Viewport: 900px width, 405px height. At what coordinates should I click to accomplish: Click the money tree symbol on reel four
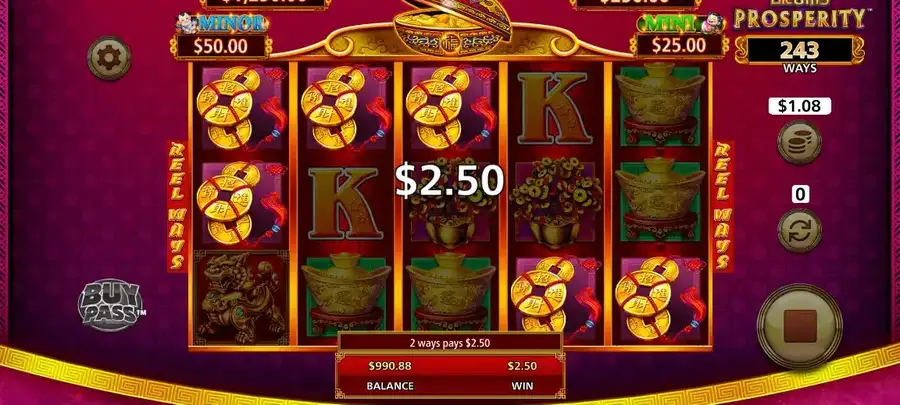[554, 202]
